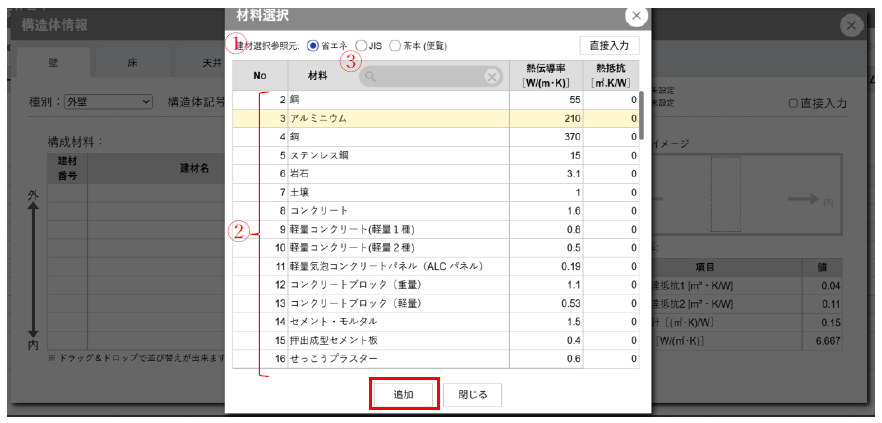
Task: Choose the 茶本 (便覧) radio option
Action: pos(396,45)
